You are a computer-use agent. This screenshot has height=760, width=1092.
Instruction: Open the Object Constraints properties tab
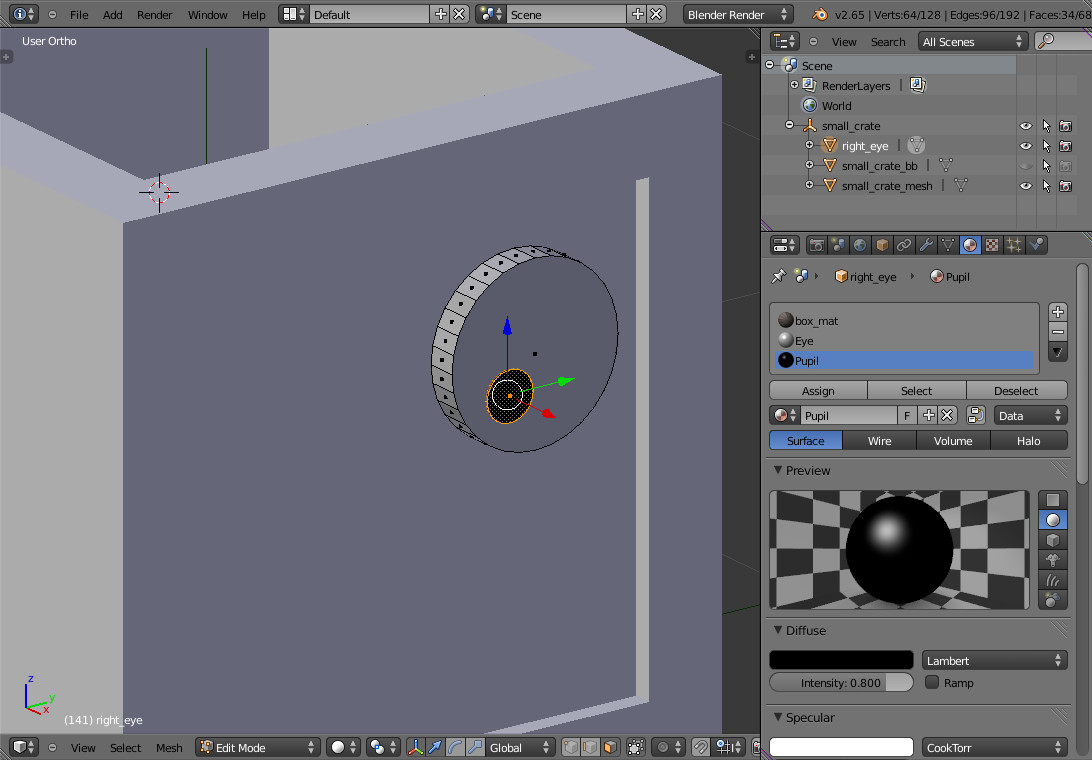[904, 245]
